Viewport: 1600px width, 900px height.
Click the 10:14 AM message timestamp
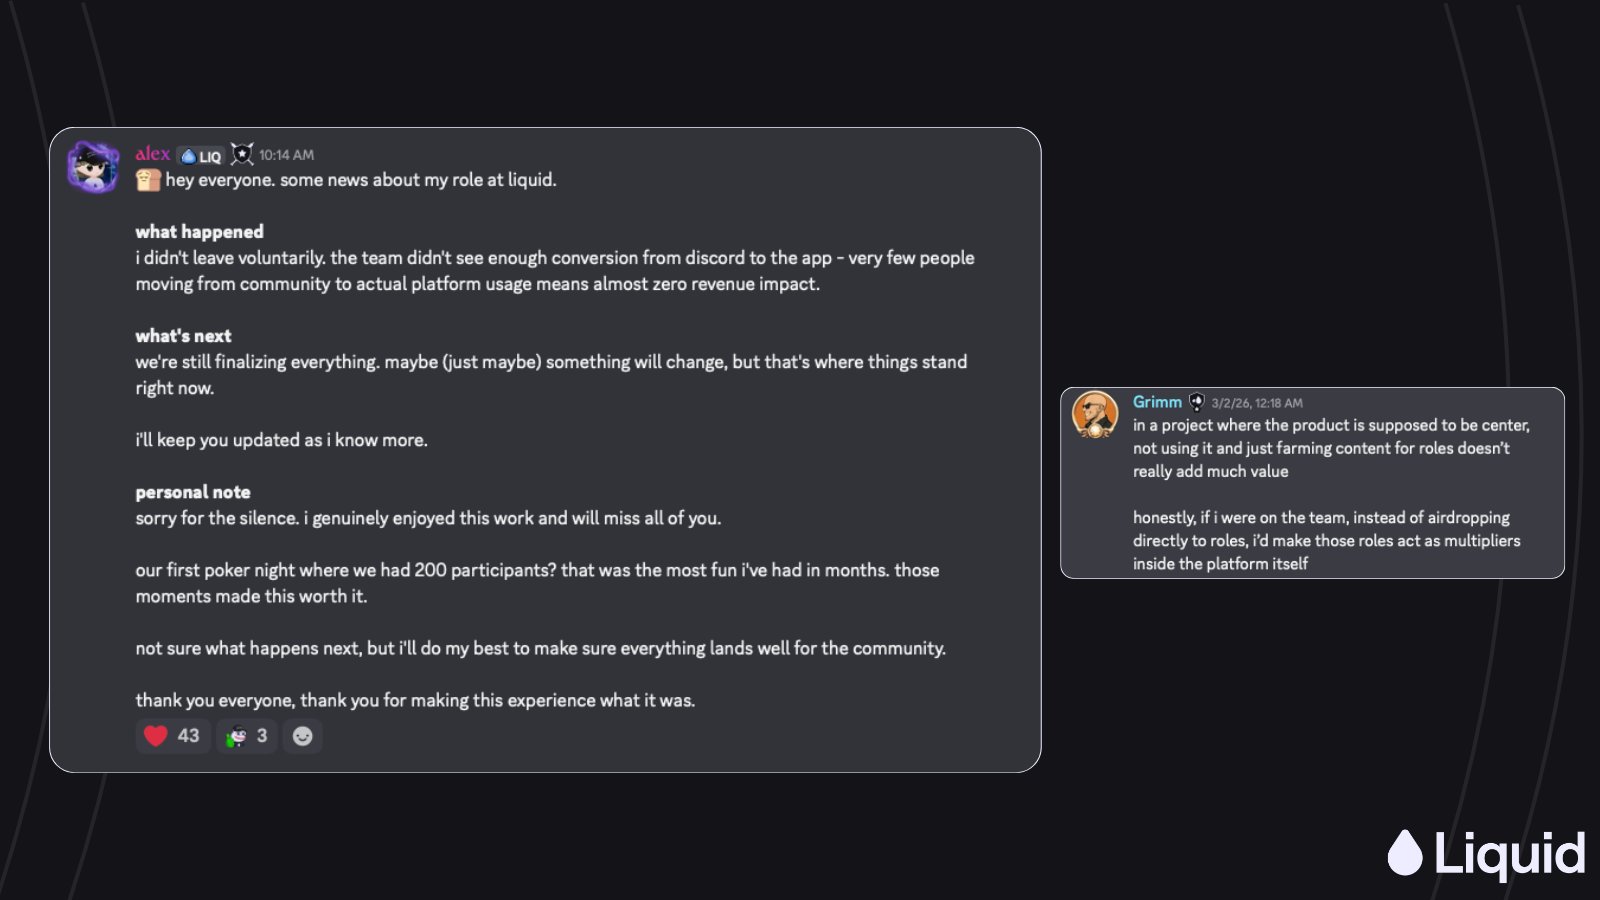click(286, 155)
